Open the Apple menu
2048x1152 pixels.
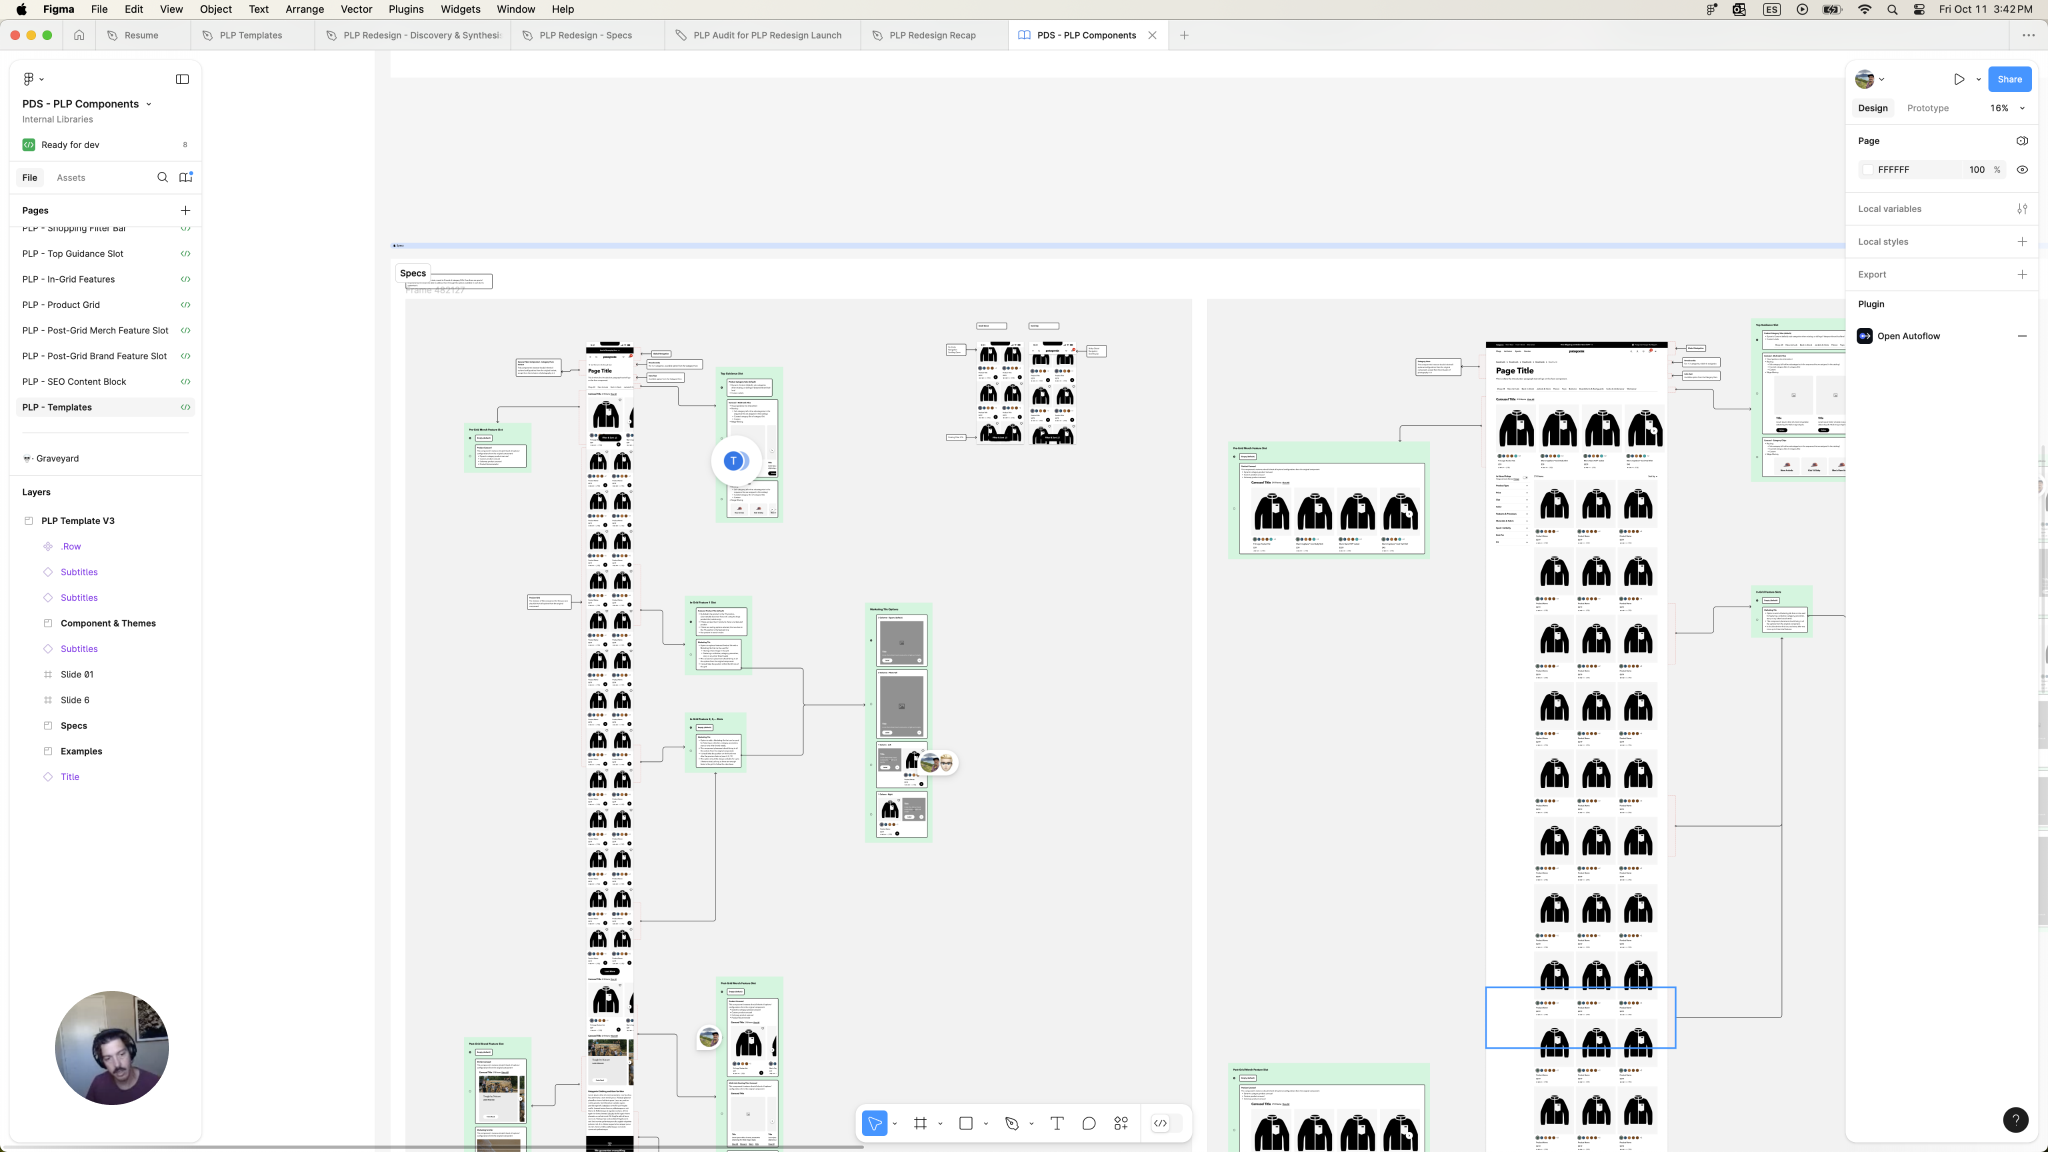[x=21, y=9]
